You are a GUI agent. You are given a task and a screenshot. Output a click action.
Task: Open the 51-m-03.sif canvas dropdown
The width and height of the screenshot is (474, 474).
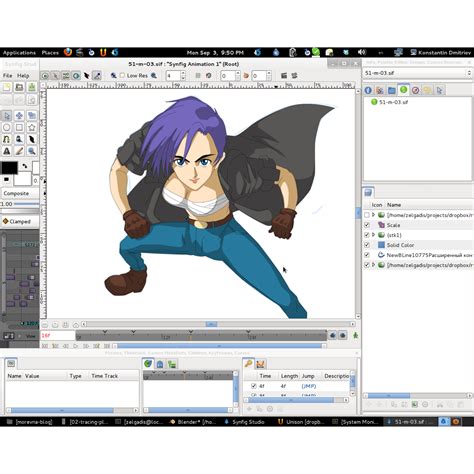(x=418, y=73)
